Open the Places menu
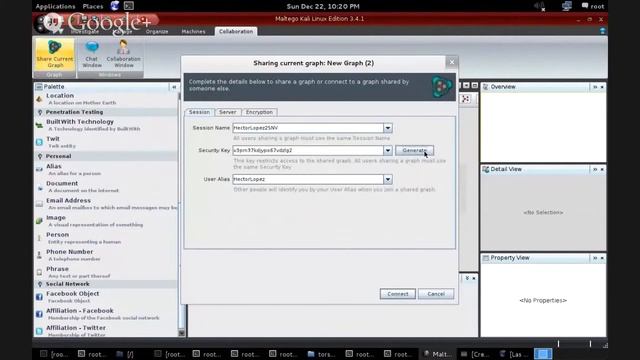 click(x=93, y=7)
